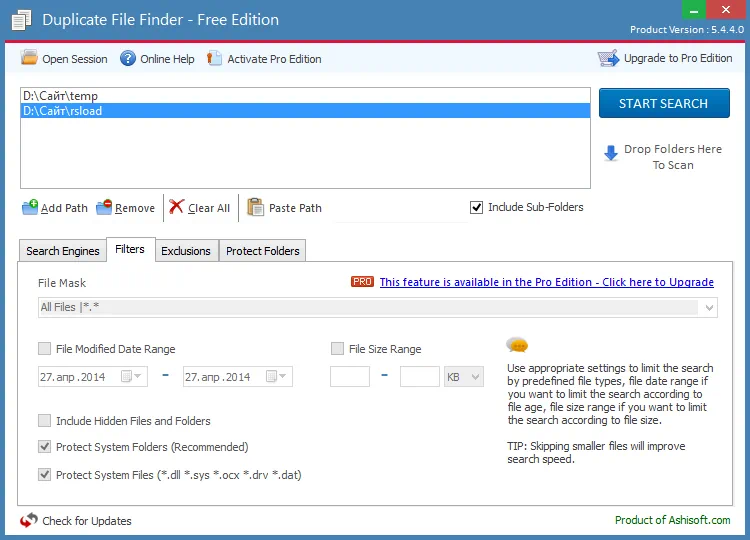Viewport: 750px width, 540px height.
Task: Click the Paste Path button label
Action: click(295, 208)
